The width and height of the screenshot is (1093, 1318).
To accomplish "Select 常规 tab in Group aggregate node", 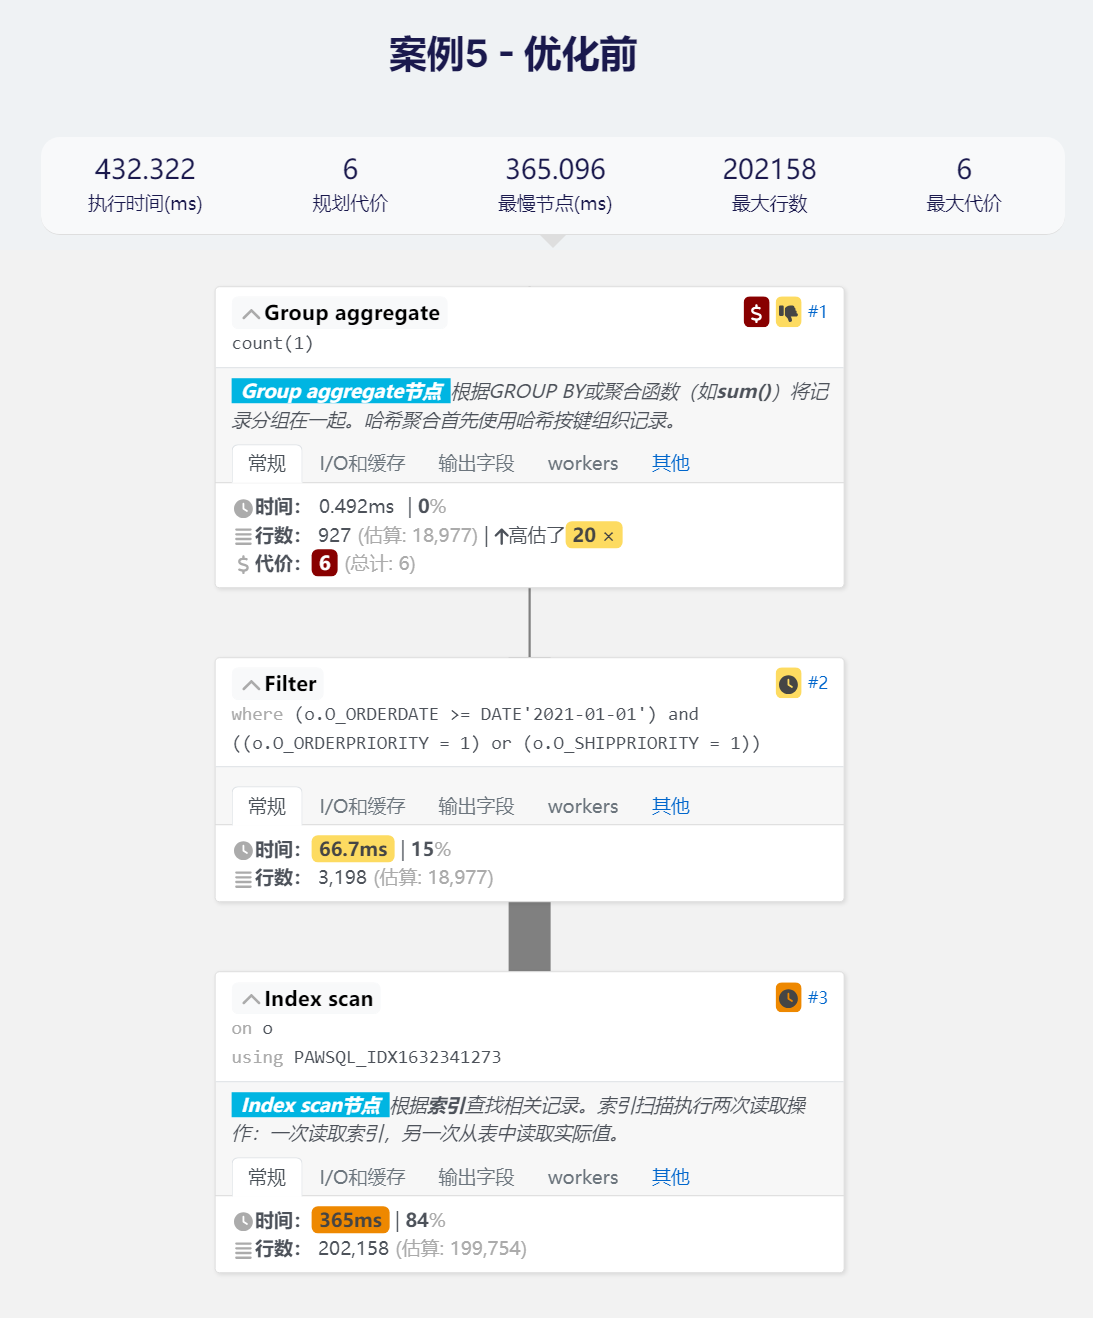I will pos(267,463).
